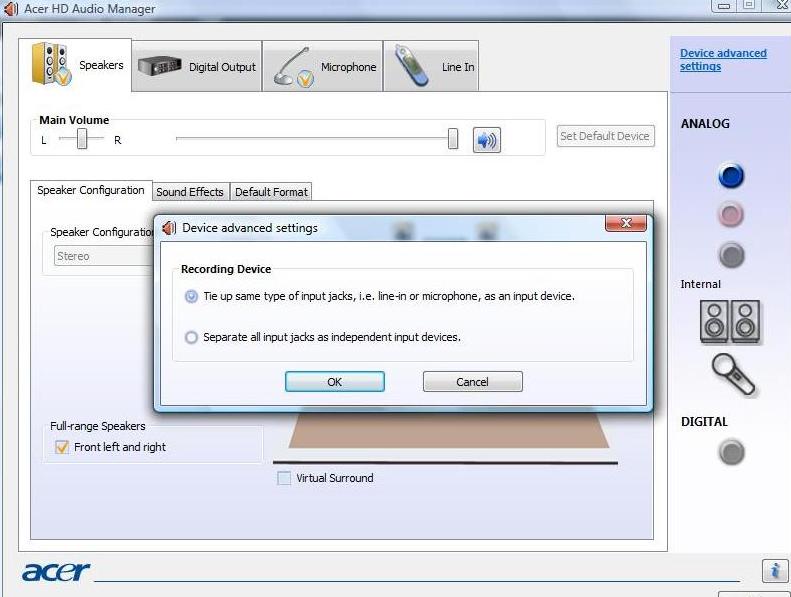Open the Default Format tab
The width and height of the screenshot is (791, 597).
coord(271,192)
